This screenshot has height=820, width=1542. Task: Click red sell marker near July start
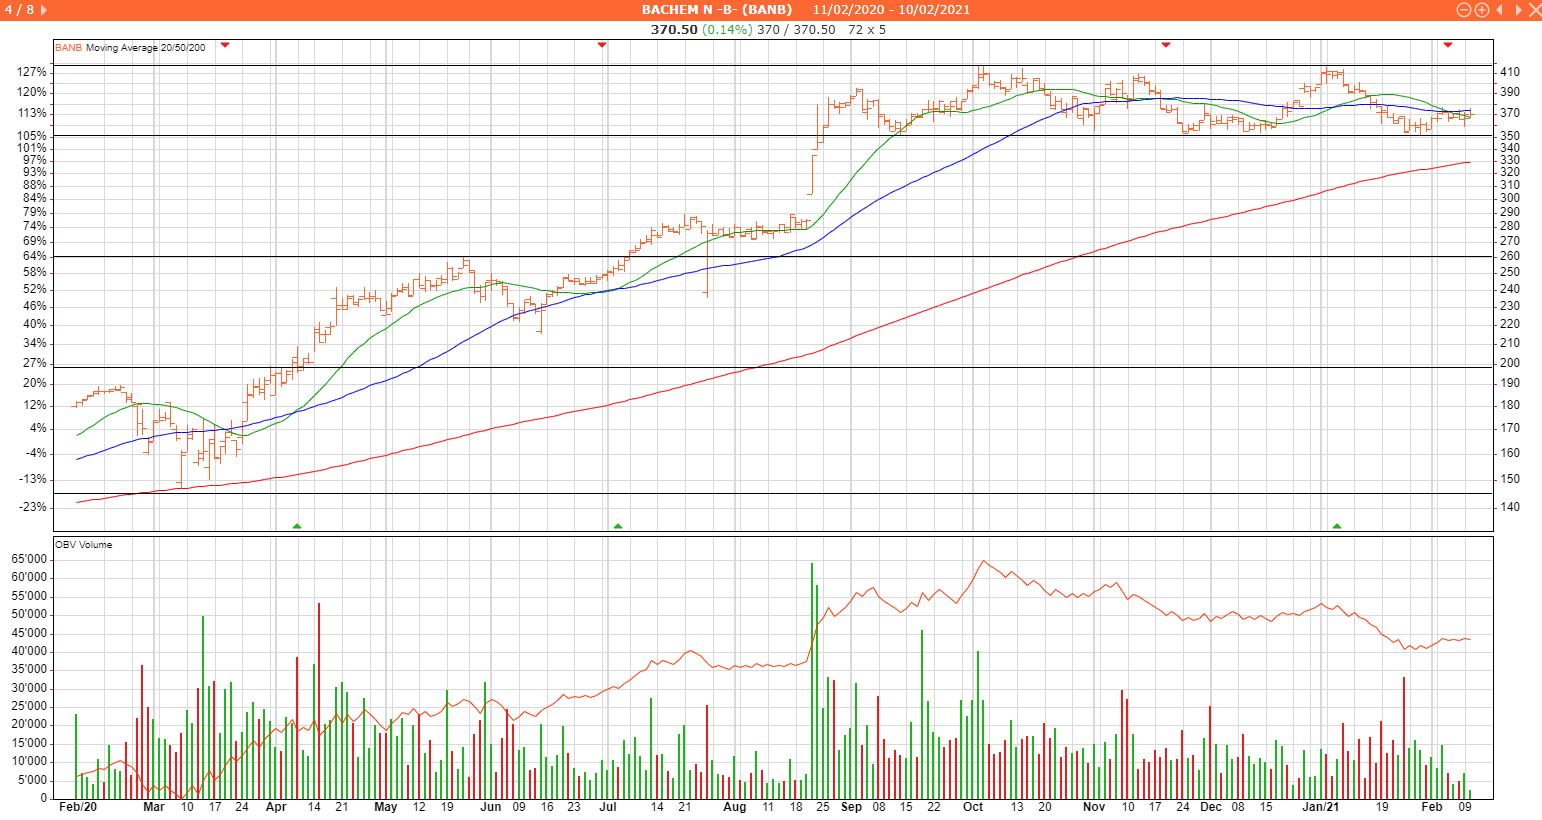[x=602, y=45]
